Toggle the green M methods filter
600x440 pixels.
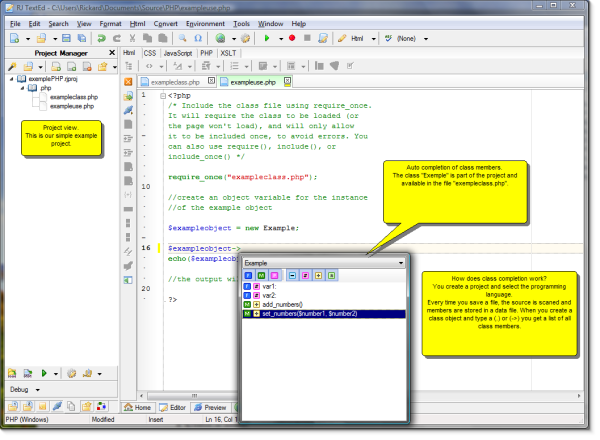(x=261, y=275)
